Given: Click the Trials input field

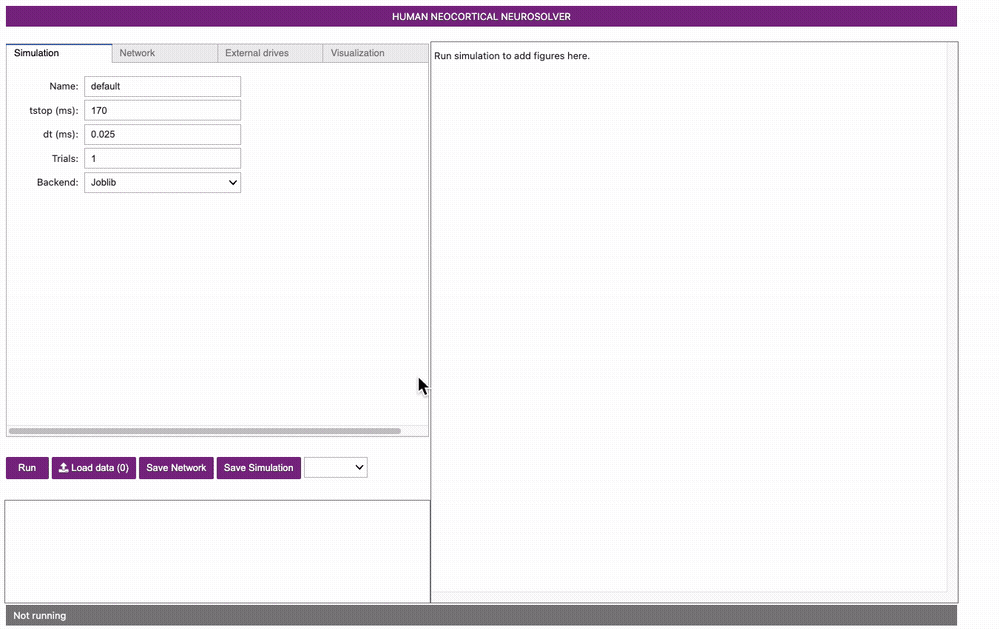Looking at the screenshot, I should 162,159.
